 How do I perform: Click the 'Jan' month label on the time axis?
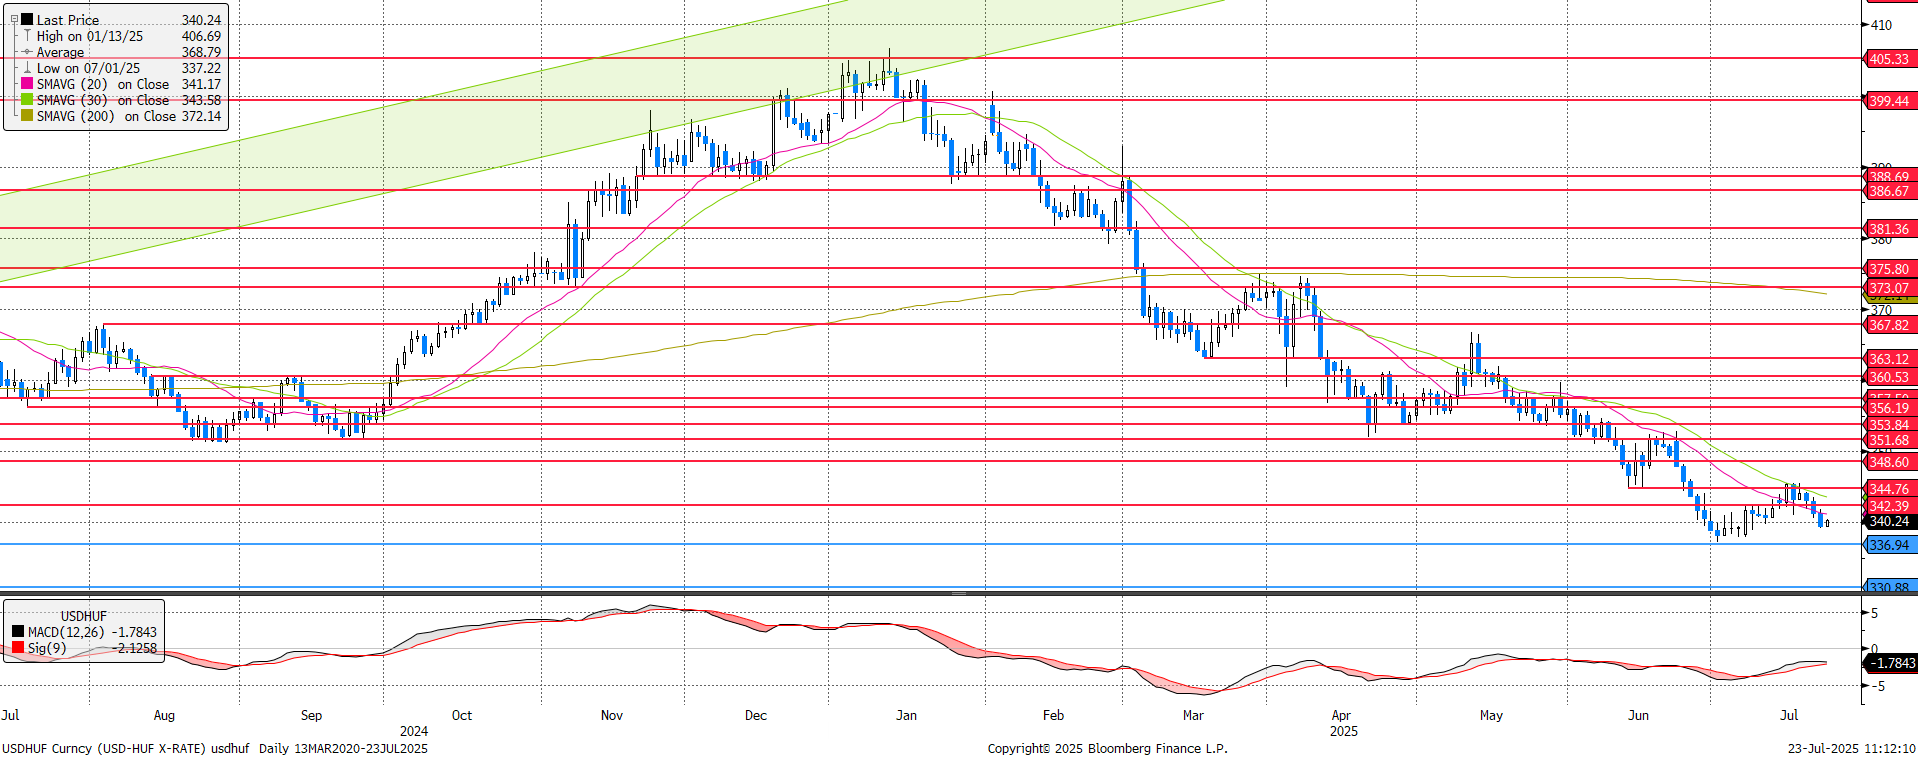906,715
